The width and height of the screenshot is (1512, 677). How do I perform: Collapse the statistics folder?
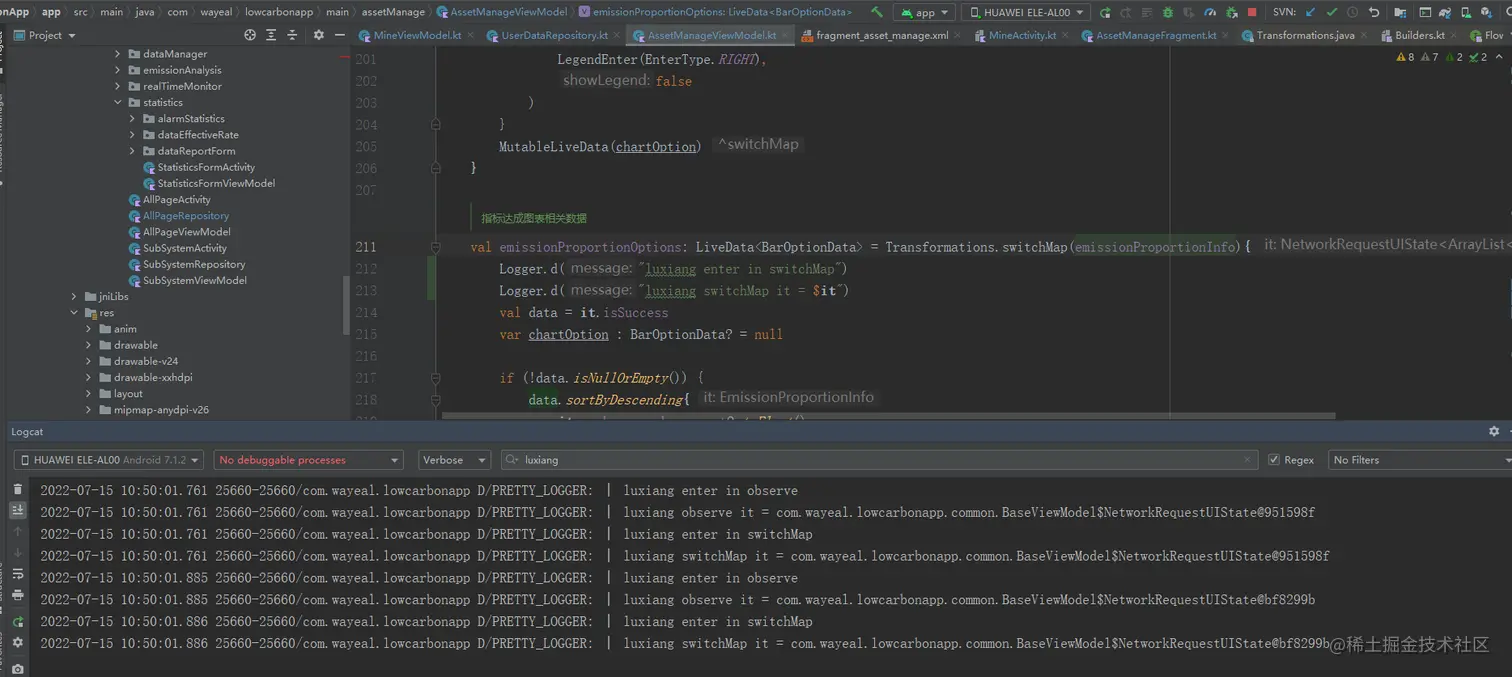tap(118, 102)
